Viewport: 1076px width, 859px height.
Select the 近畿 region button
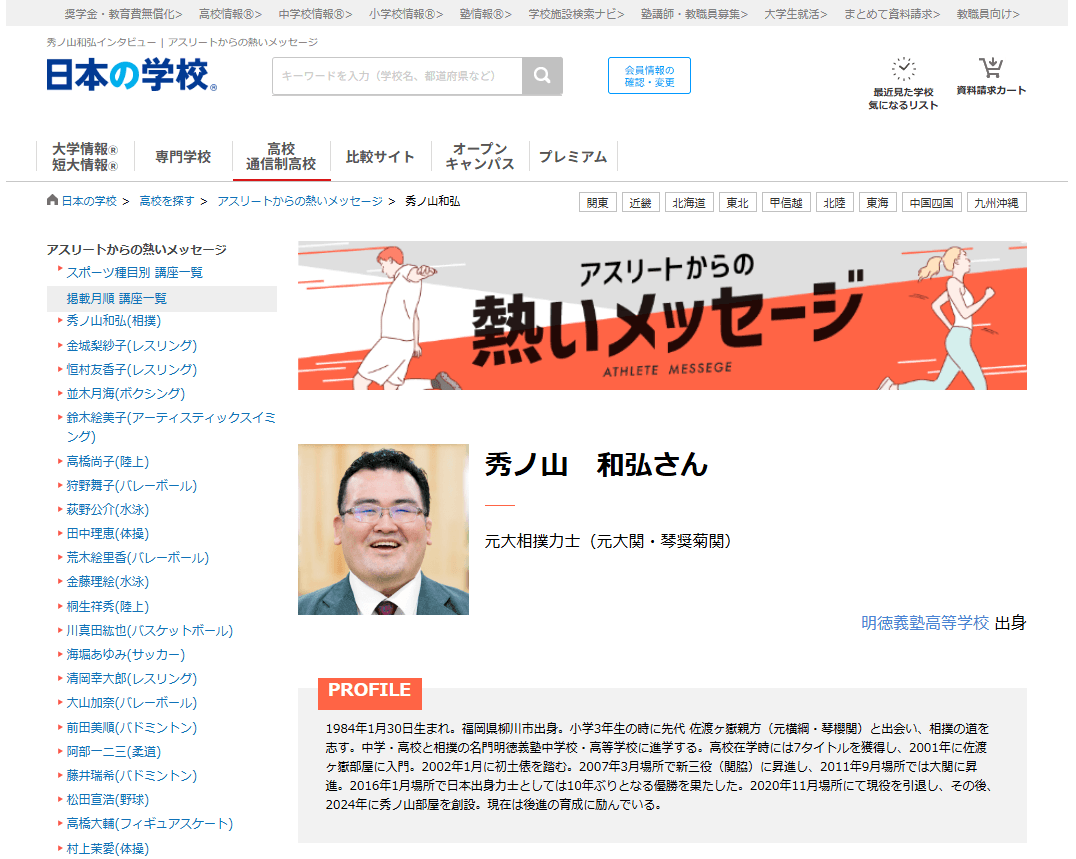[640, 203]
